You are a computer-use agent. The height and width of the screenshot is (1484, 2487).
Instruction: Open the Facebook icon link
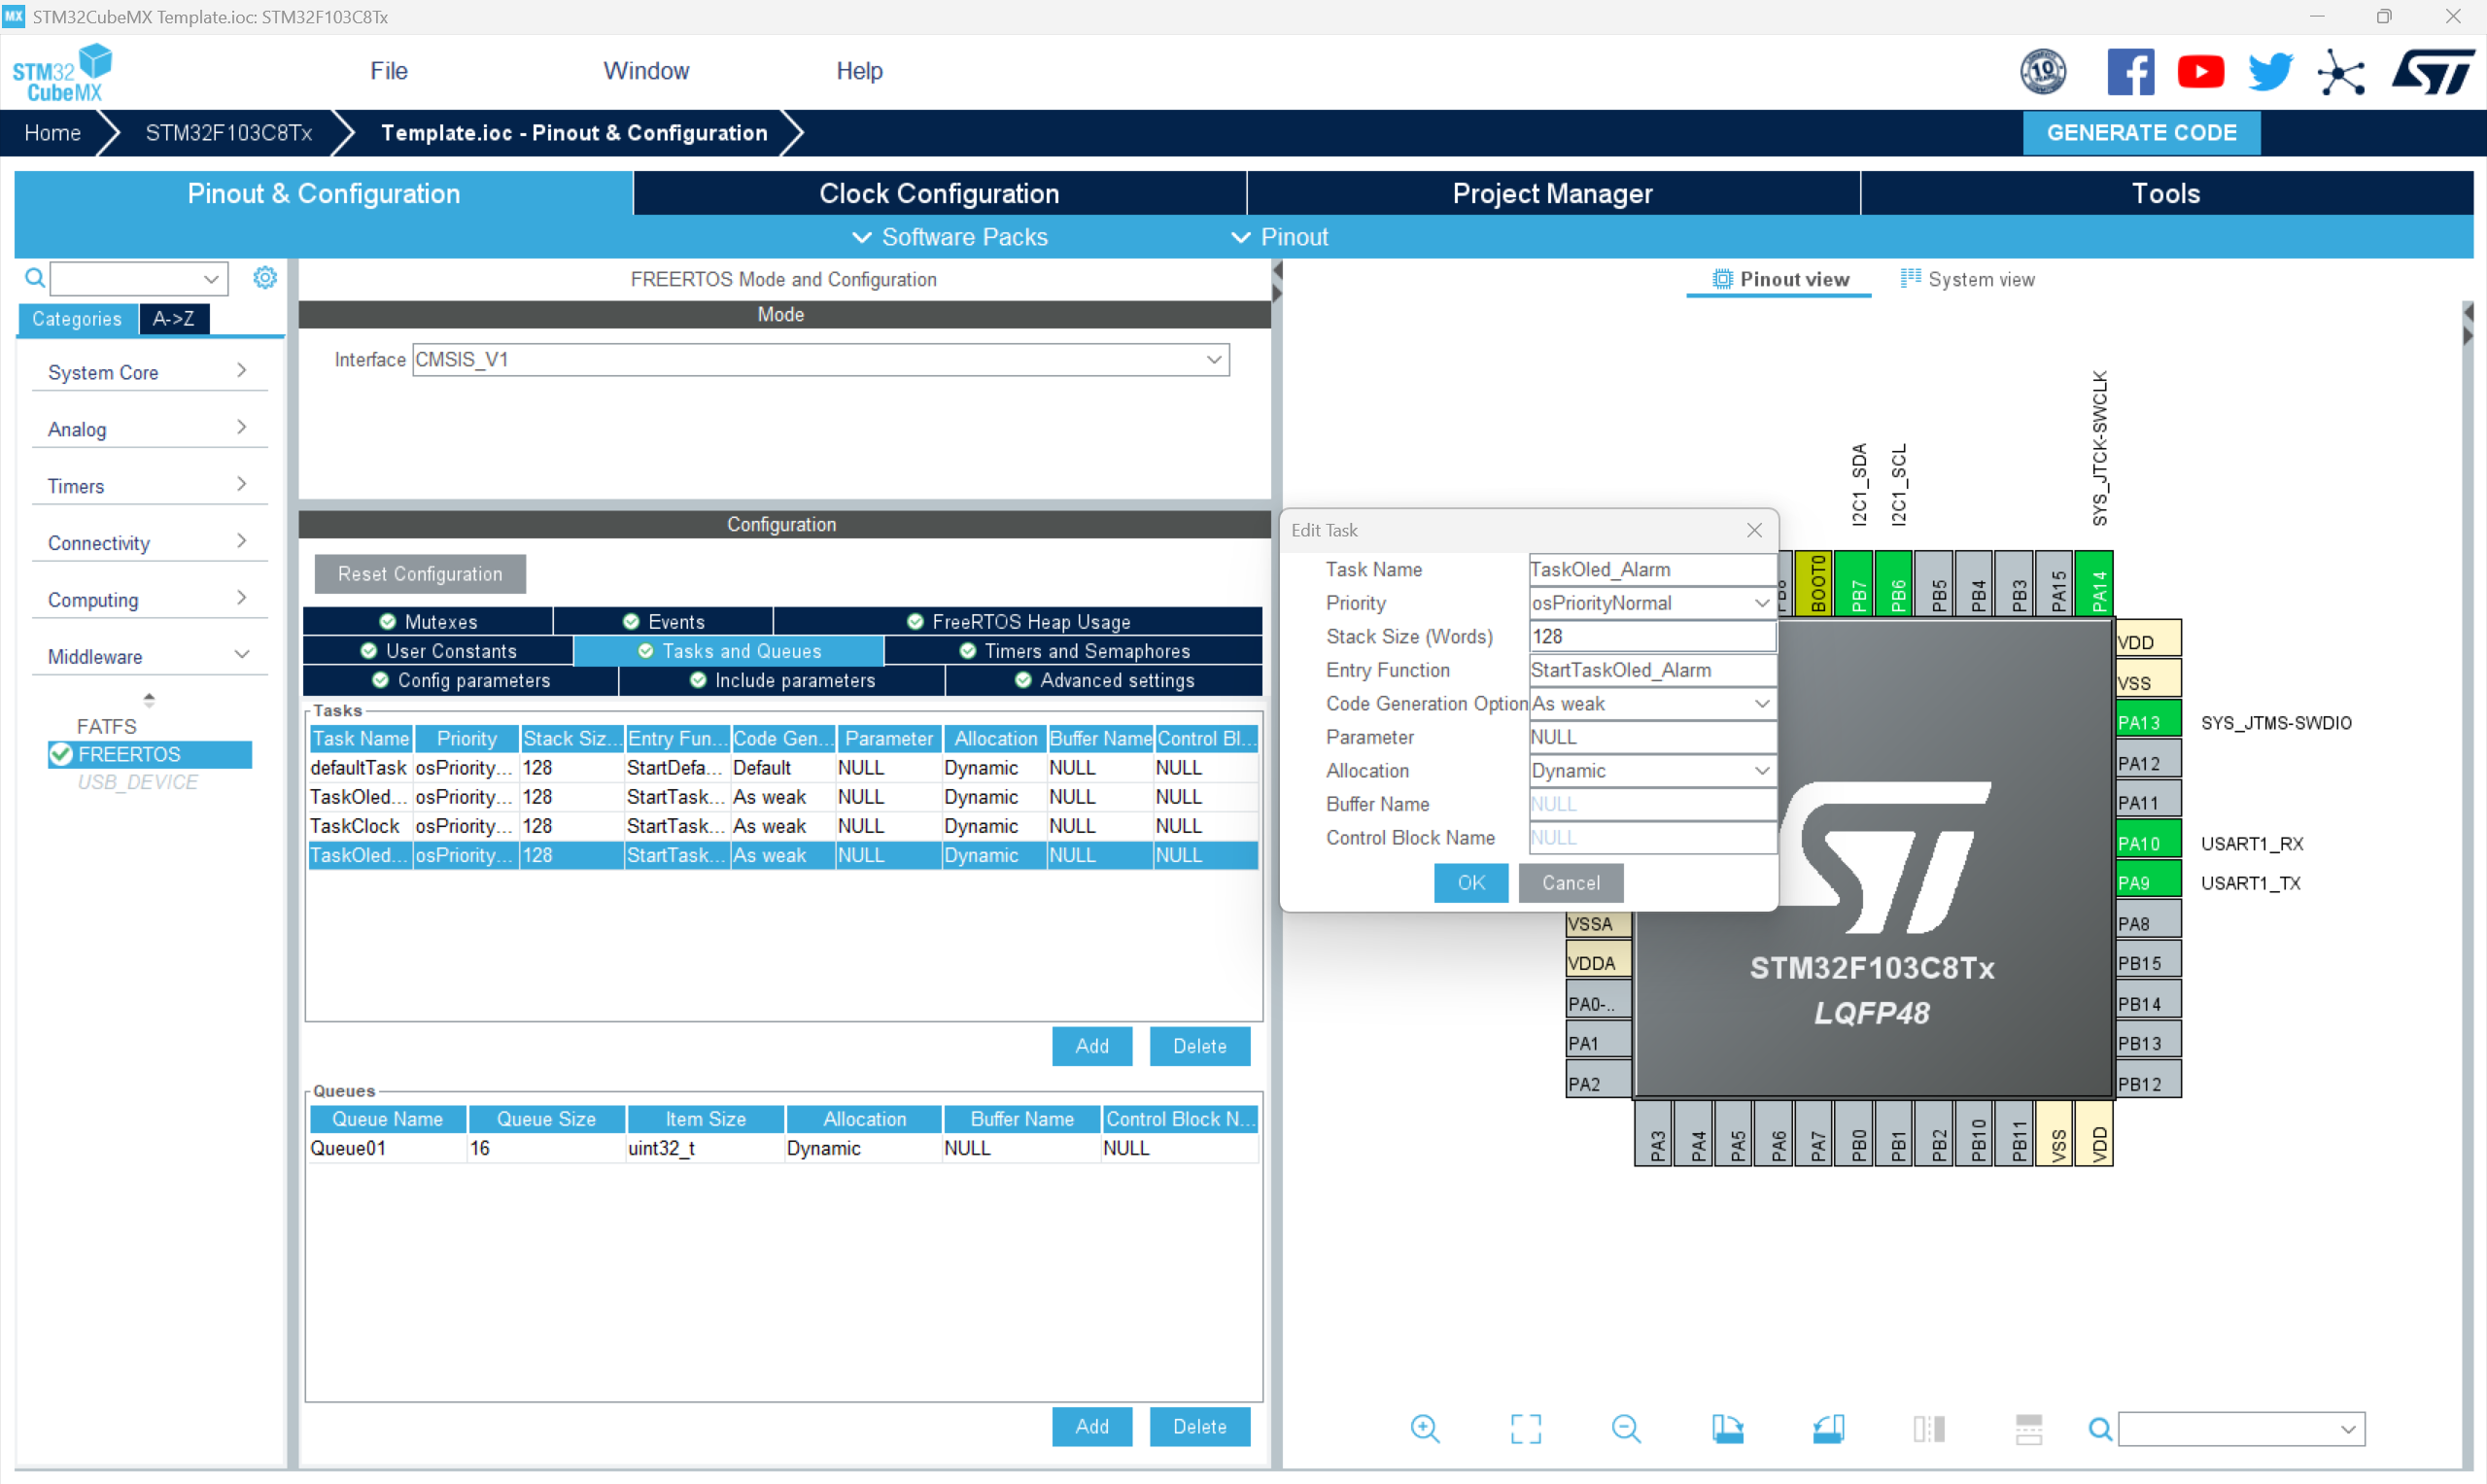(2130, 72)
